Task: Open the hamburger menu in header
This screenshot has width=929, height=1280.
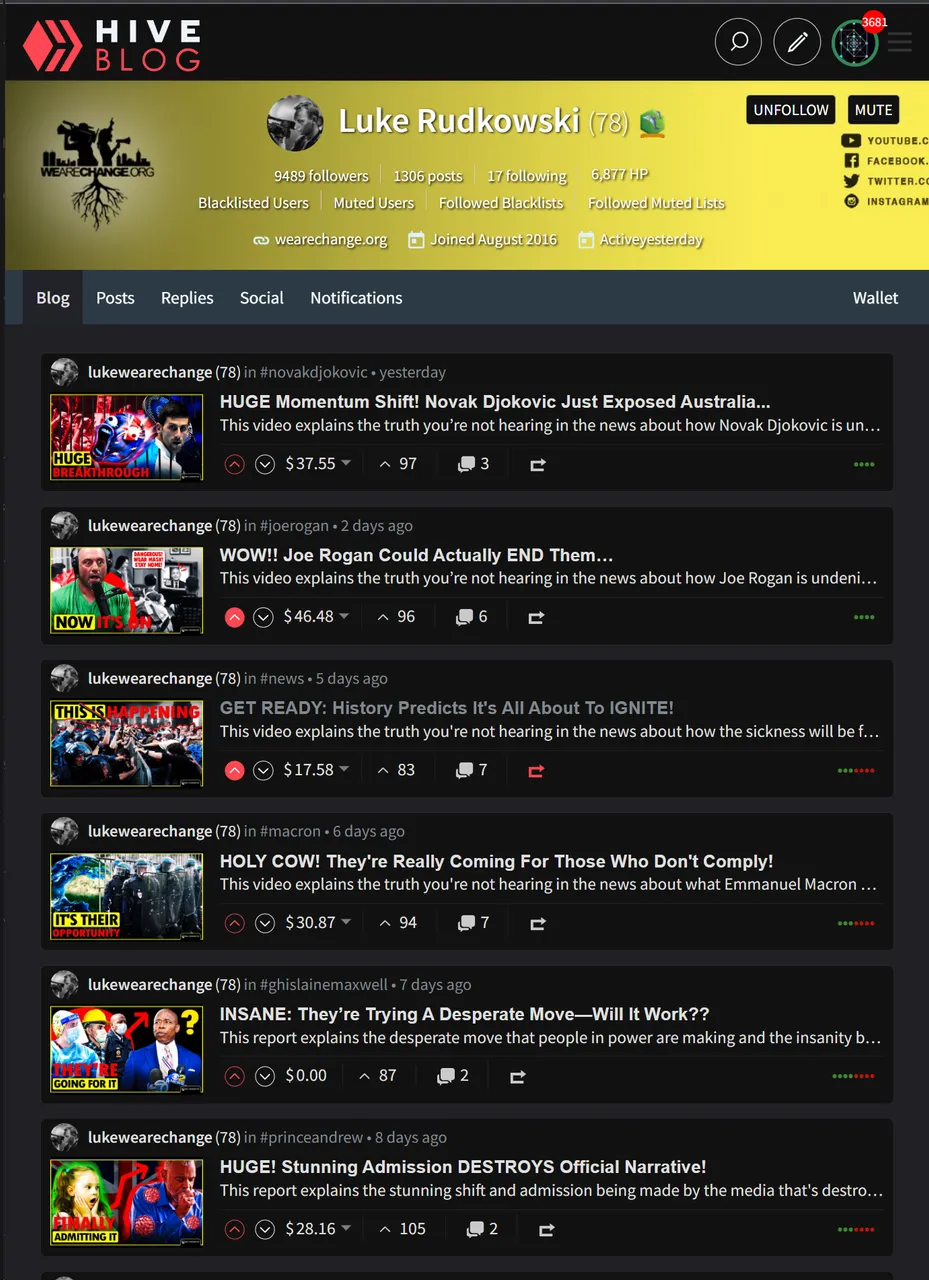Action: coord(900,42)
